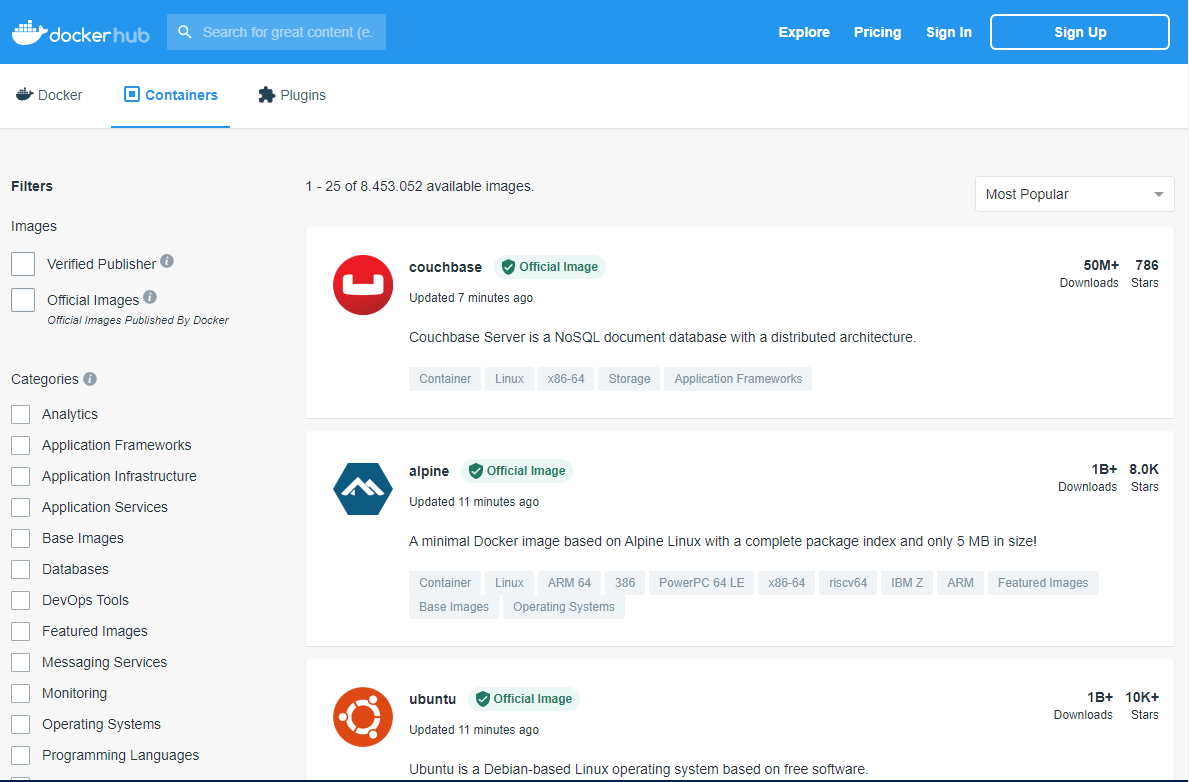Switch to the Docker tab
The image size is (1189, 782).
coord(49,95)
